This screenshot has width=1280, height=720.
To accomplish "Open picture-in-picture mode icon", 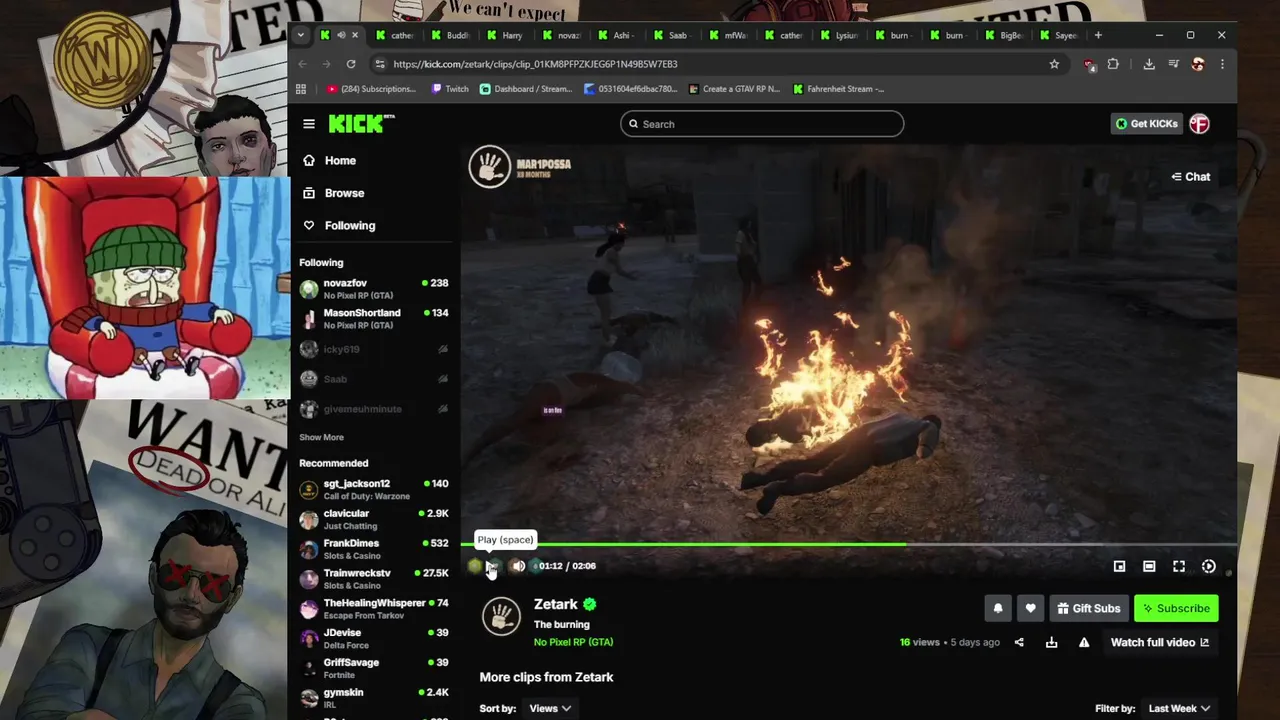I will [1120, 566].
